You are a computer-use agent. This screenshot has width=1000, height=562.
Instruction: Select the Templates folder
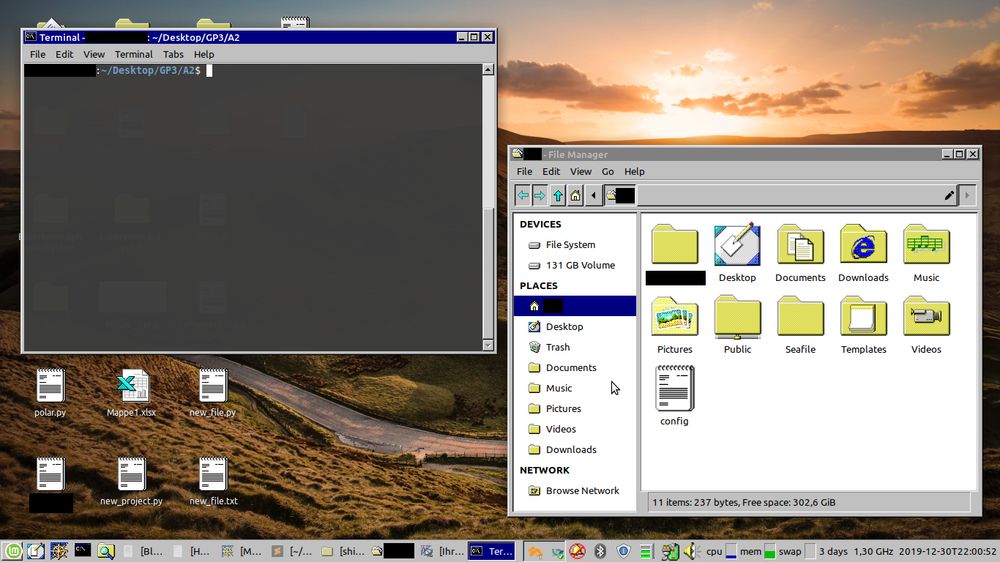tap(863, 325)
